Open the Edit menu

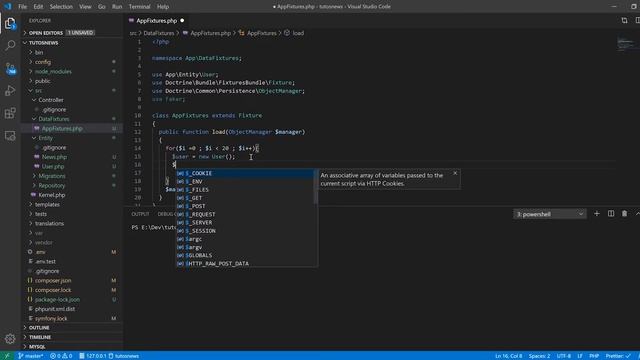tap(38, 7)
